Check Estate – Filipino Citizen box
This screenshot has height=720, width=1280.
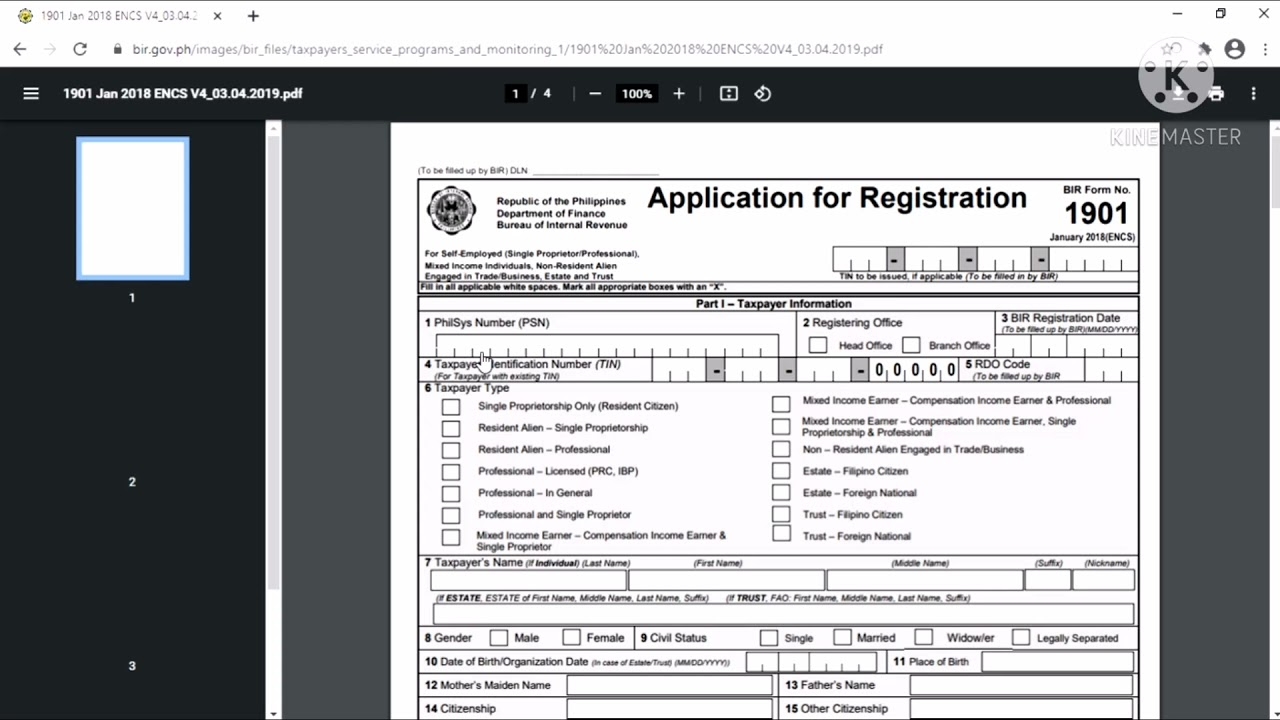click(x=781, y=471)
